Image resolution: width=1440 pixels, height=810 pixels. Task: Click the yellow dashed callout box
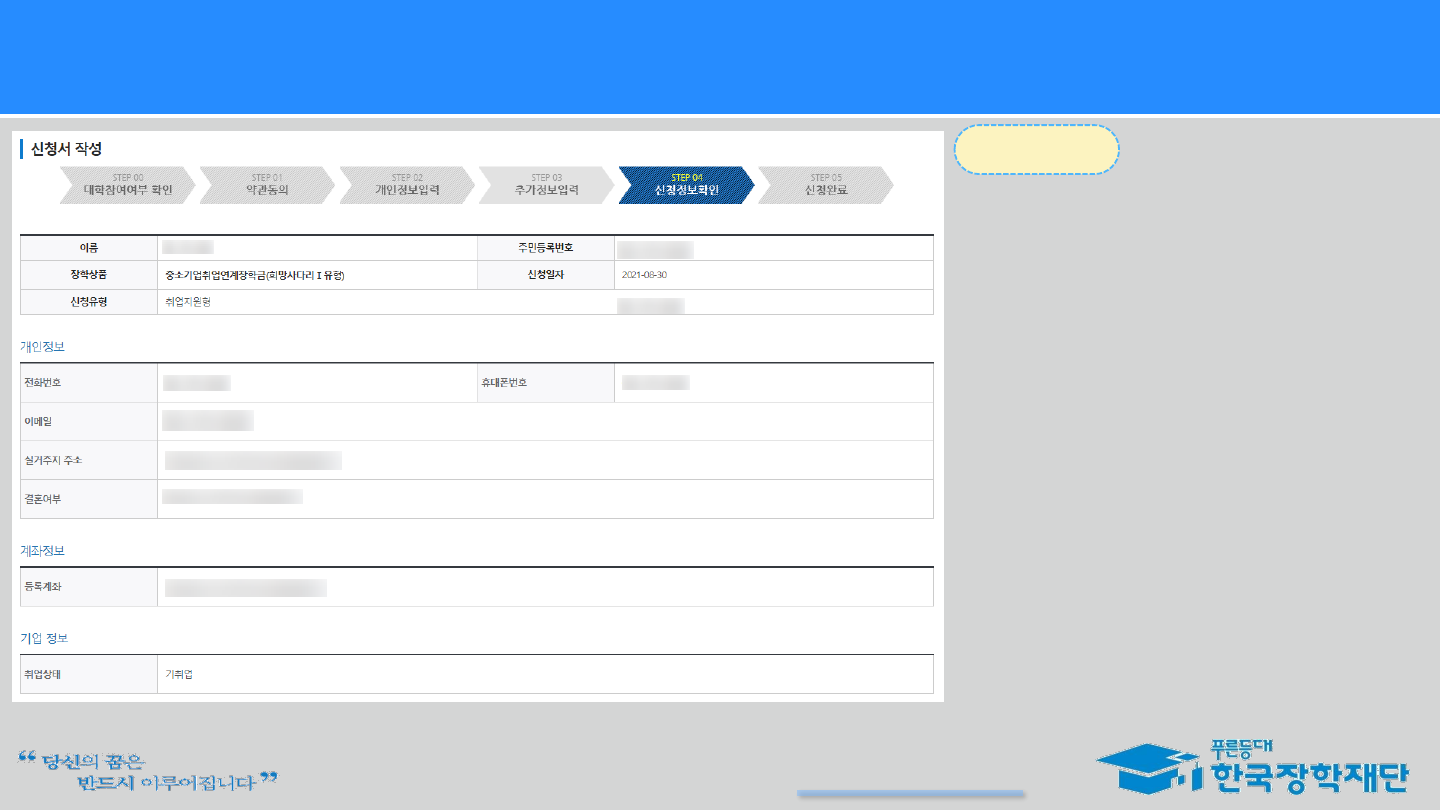tap(1036, 150)
